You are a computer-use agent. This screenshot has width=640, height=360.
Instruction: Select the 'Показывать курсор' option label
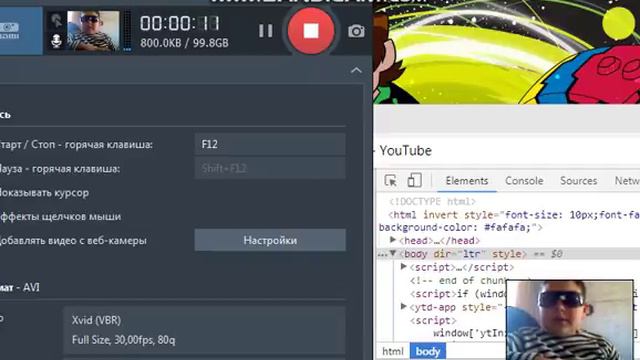pos(44,193)
